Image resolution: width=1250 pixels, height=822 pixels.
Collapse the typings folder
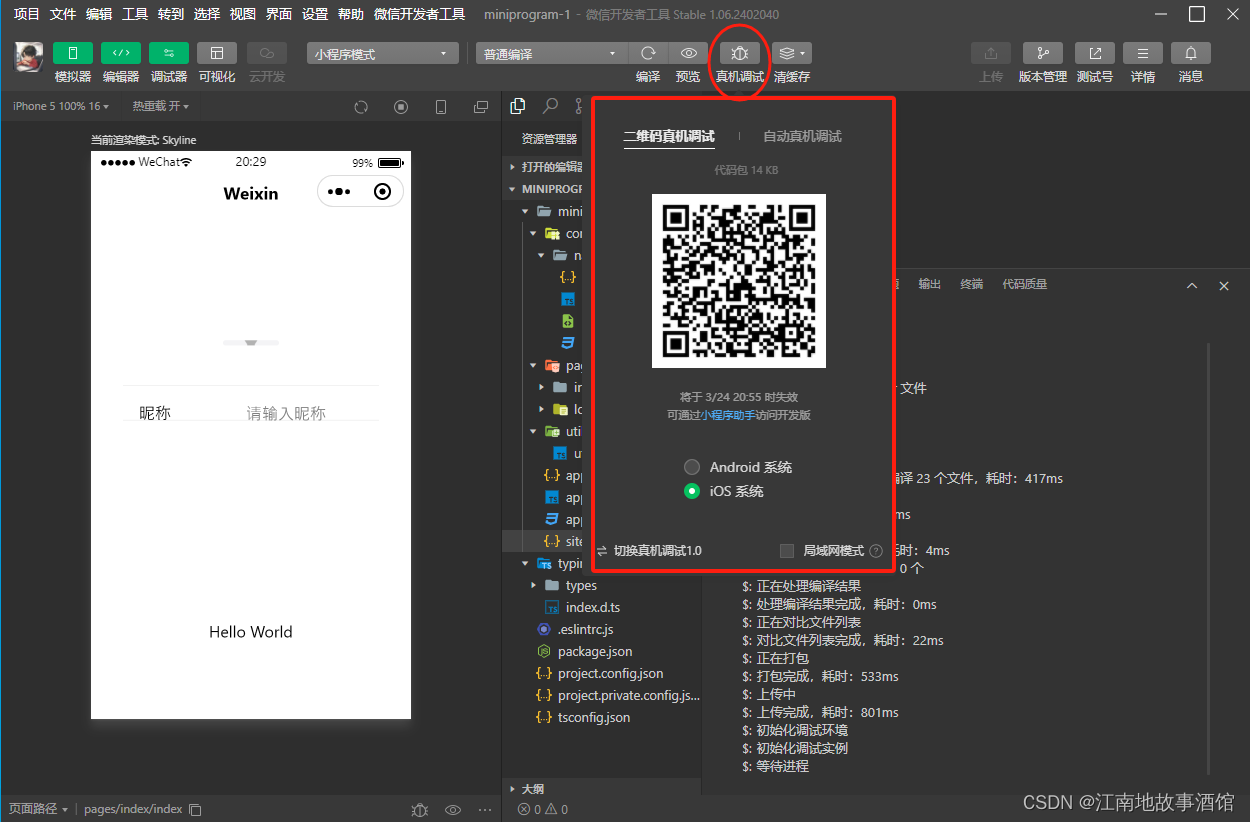click(527, 563)
